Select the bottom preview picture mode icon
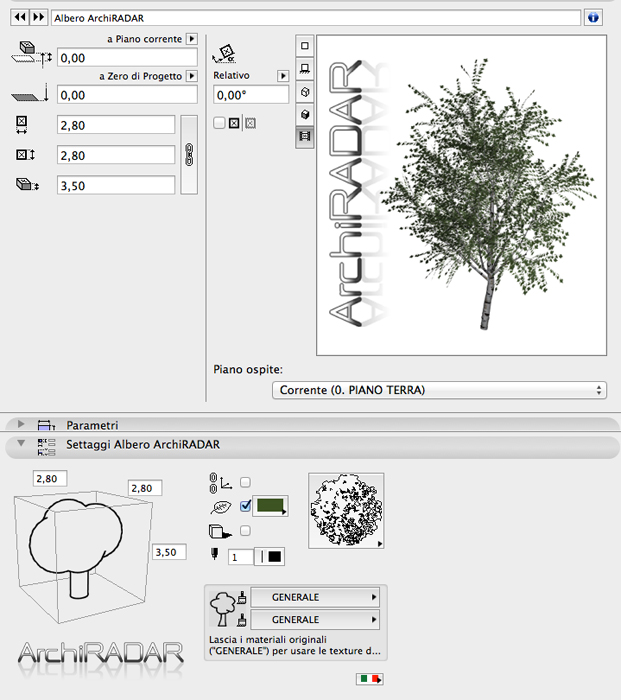 pos(305,136)
